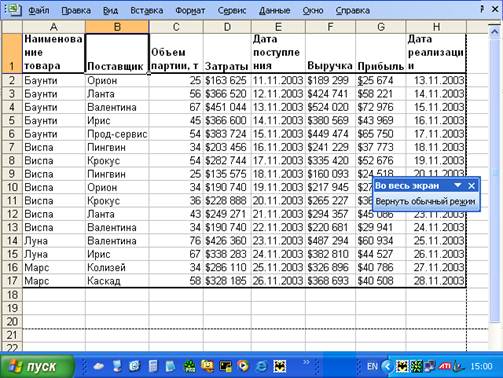Select cell with value $524 020
The image size is (503, 378).
[x=330, y=107]
